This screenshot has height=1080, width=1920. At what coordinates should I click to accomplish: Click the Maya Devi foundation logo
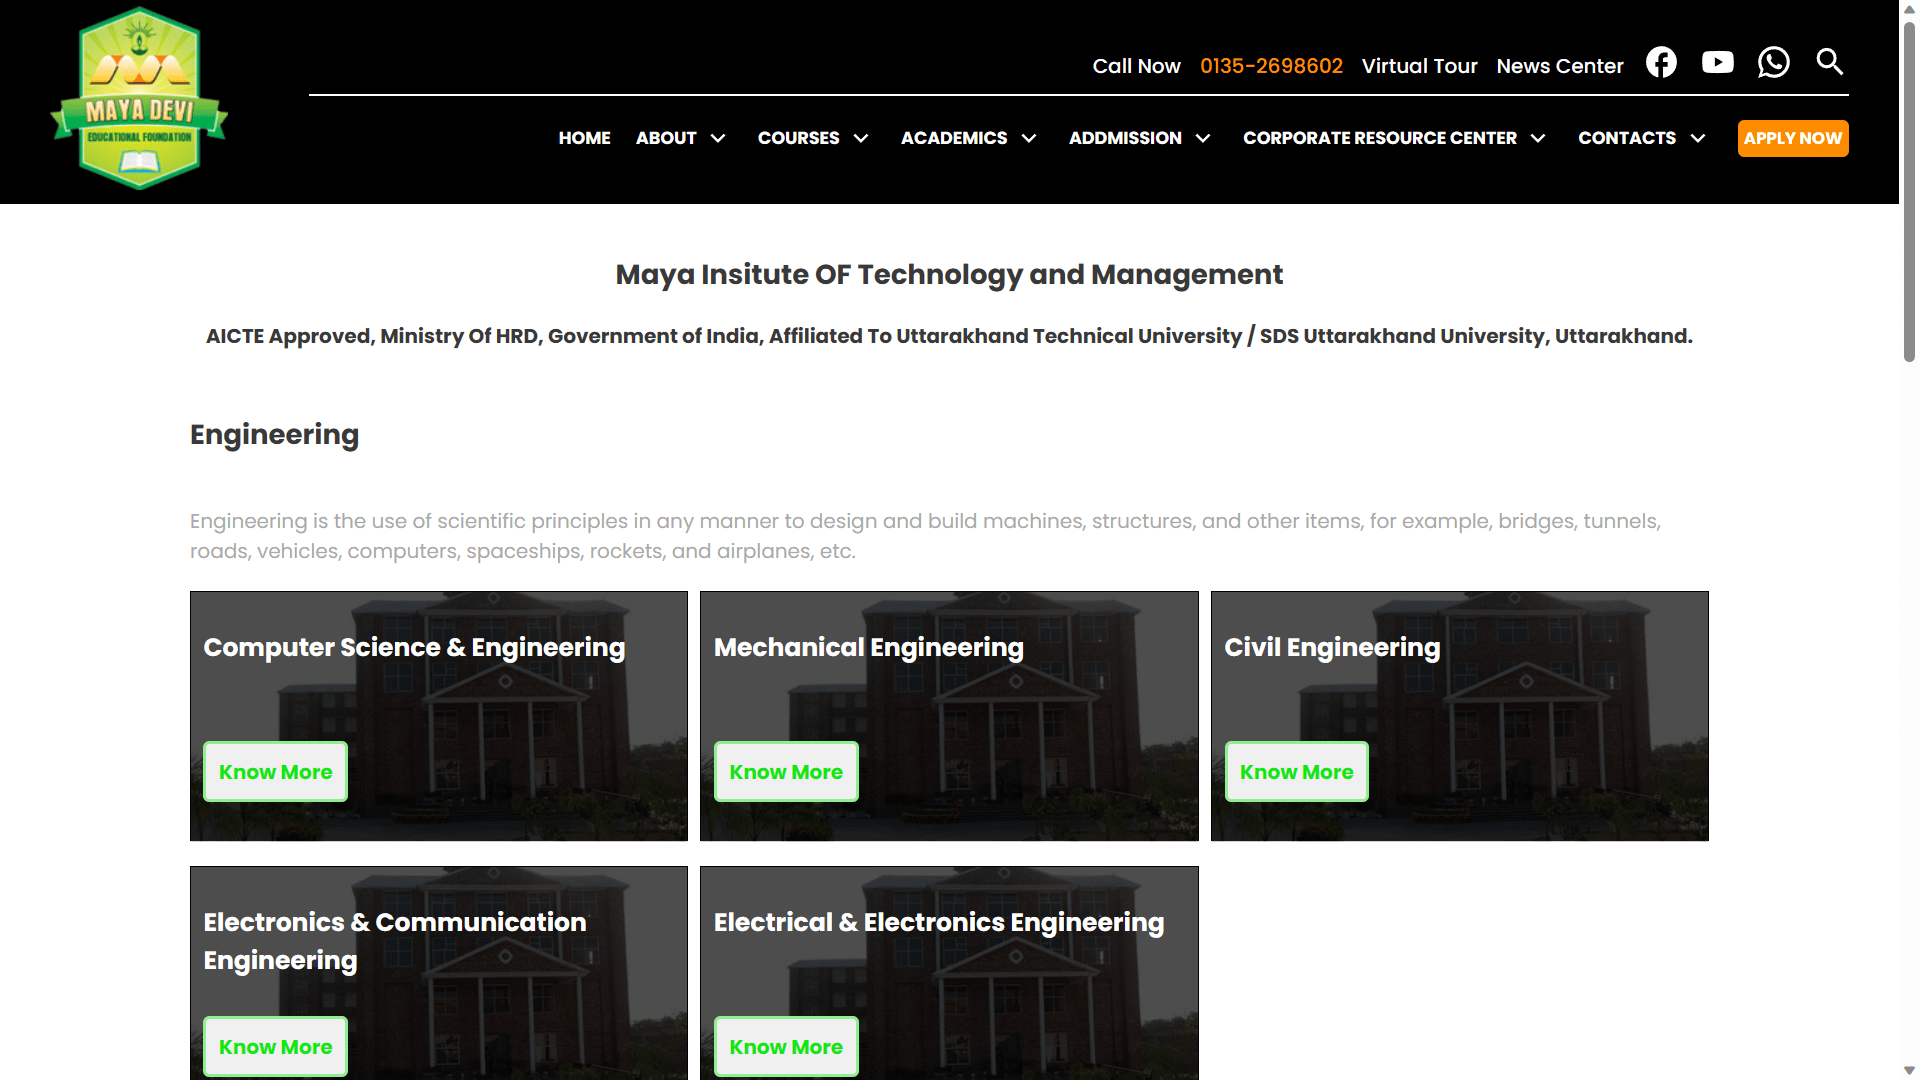(139, 99)
